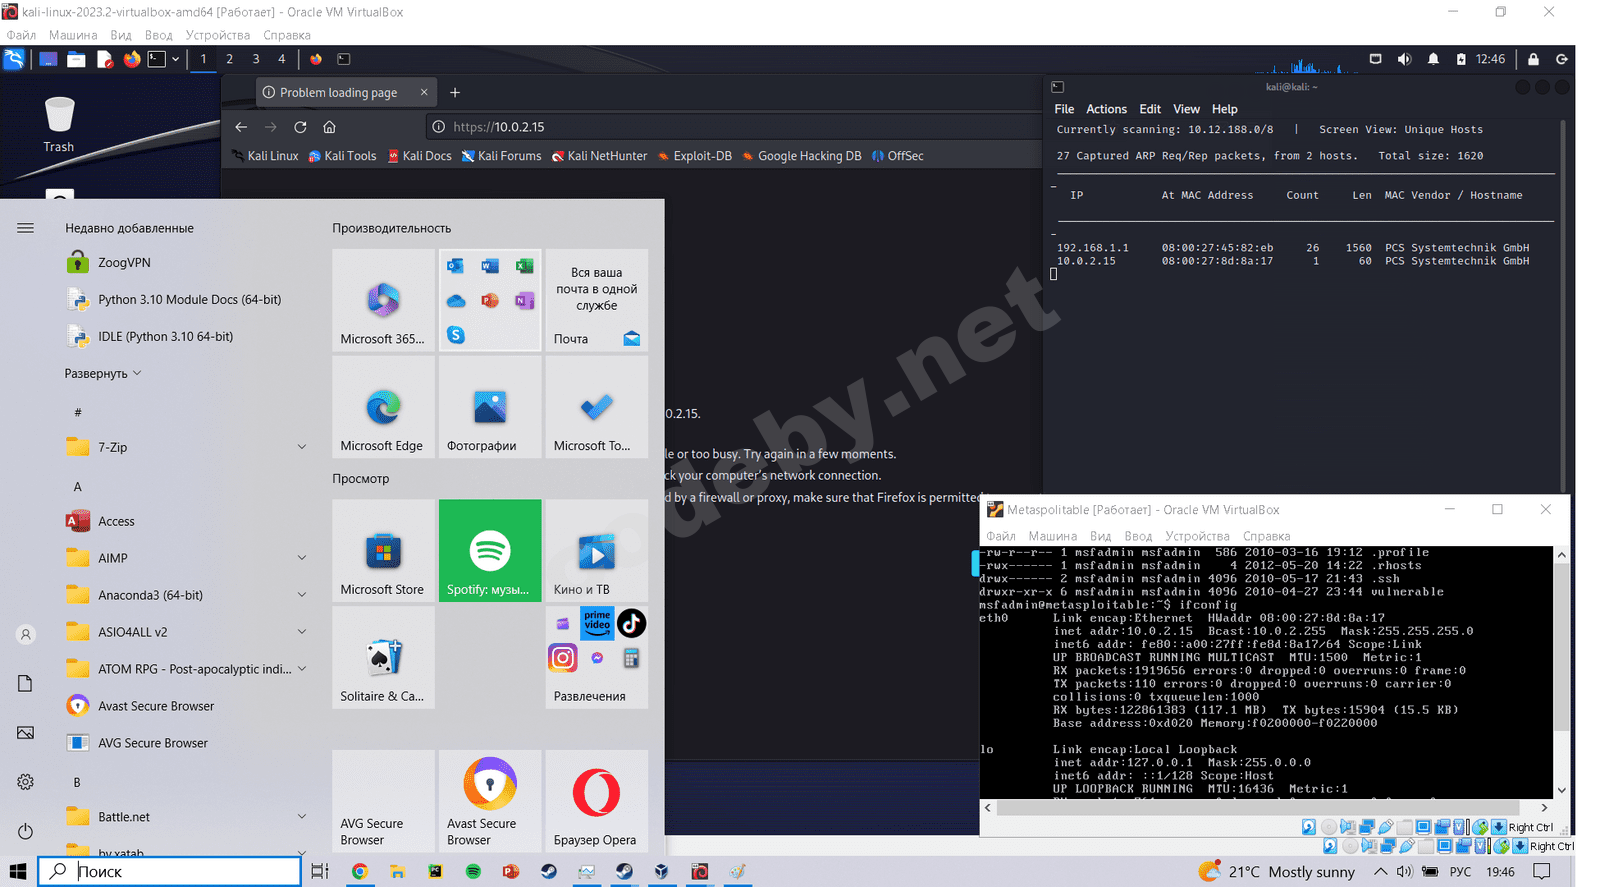Expand the Battle.net folder group

pos(301,817)
